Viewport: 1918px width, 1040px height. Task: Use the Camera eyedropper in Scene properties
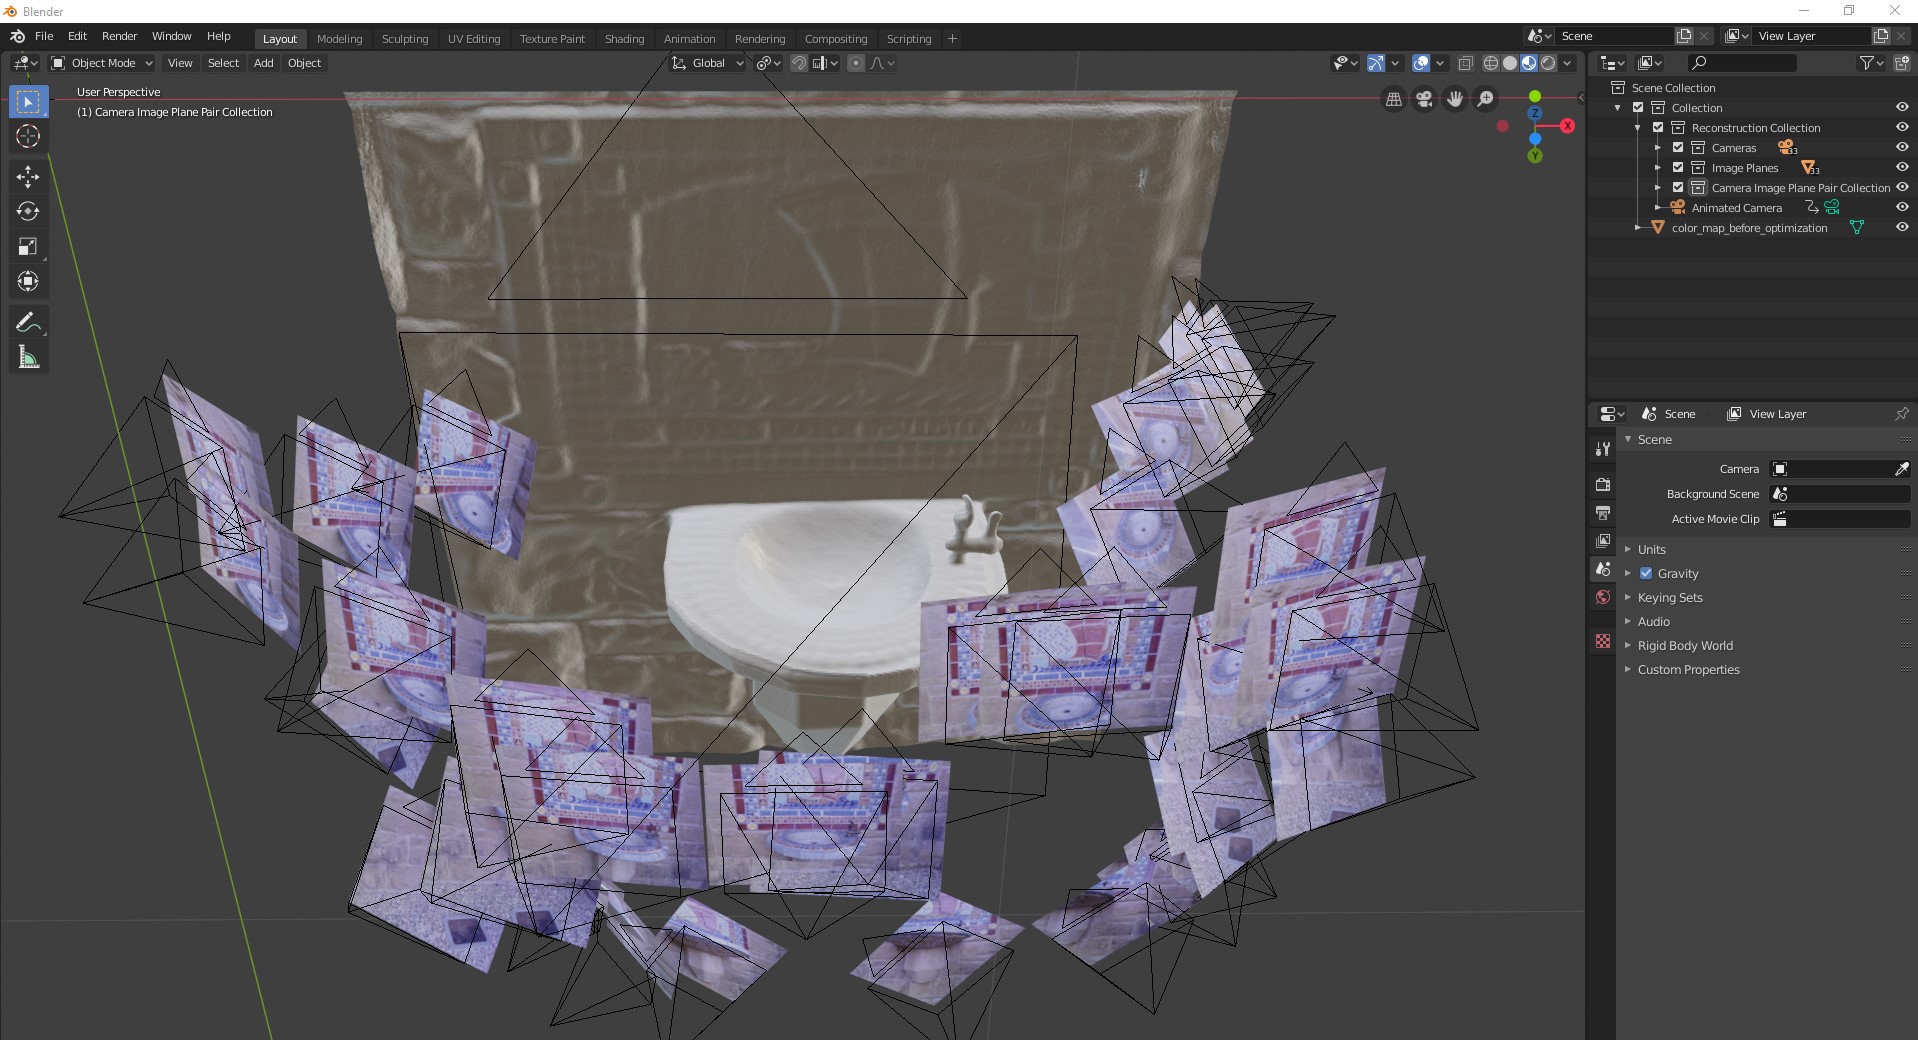1901,468
